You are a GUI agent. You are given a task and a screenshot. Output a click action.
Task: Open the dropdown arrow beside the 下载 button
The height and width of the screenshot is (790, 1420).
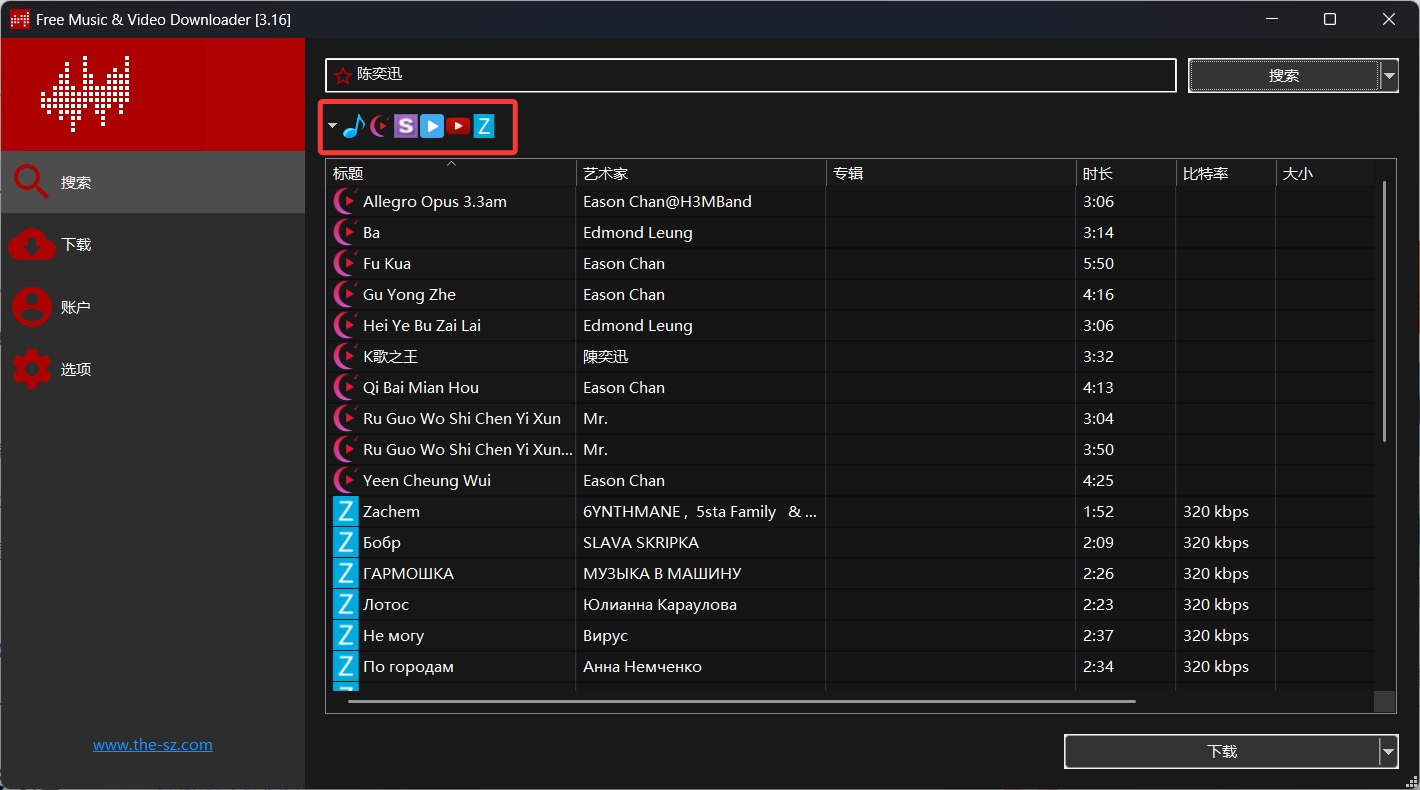coord(1389,751)
